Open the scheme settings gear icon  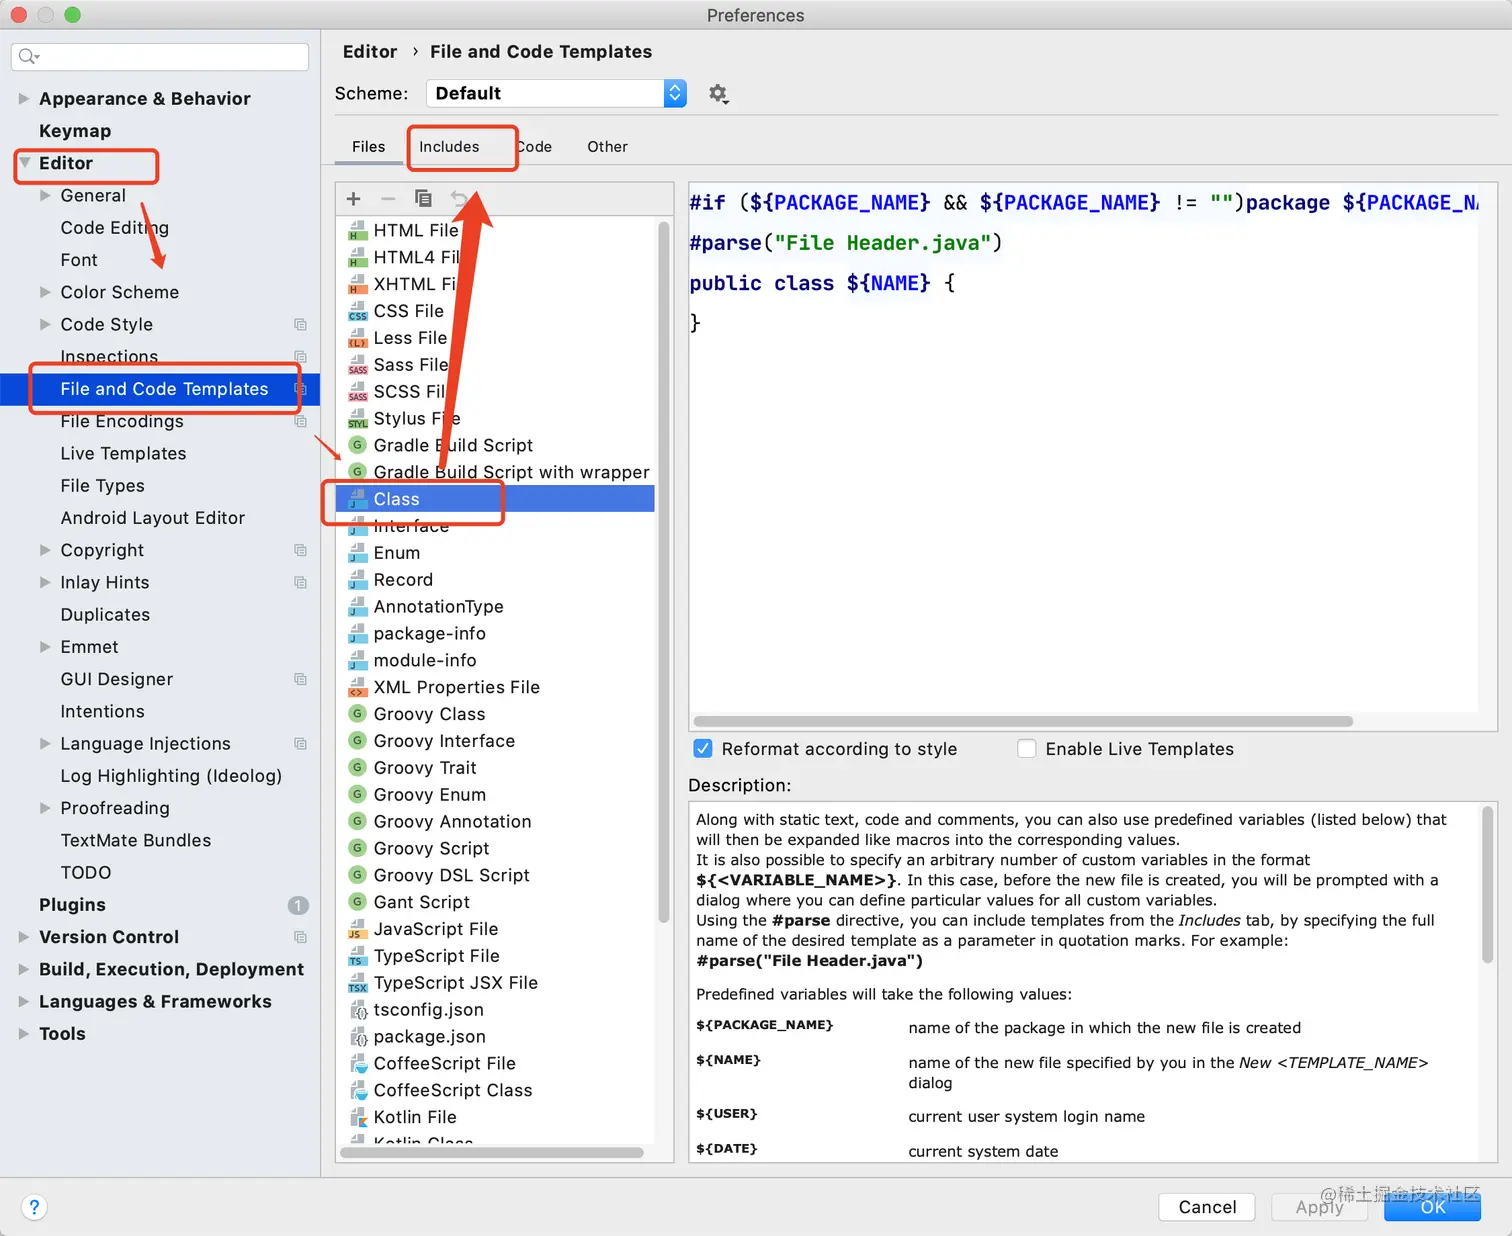718,94
